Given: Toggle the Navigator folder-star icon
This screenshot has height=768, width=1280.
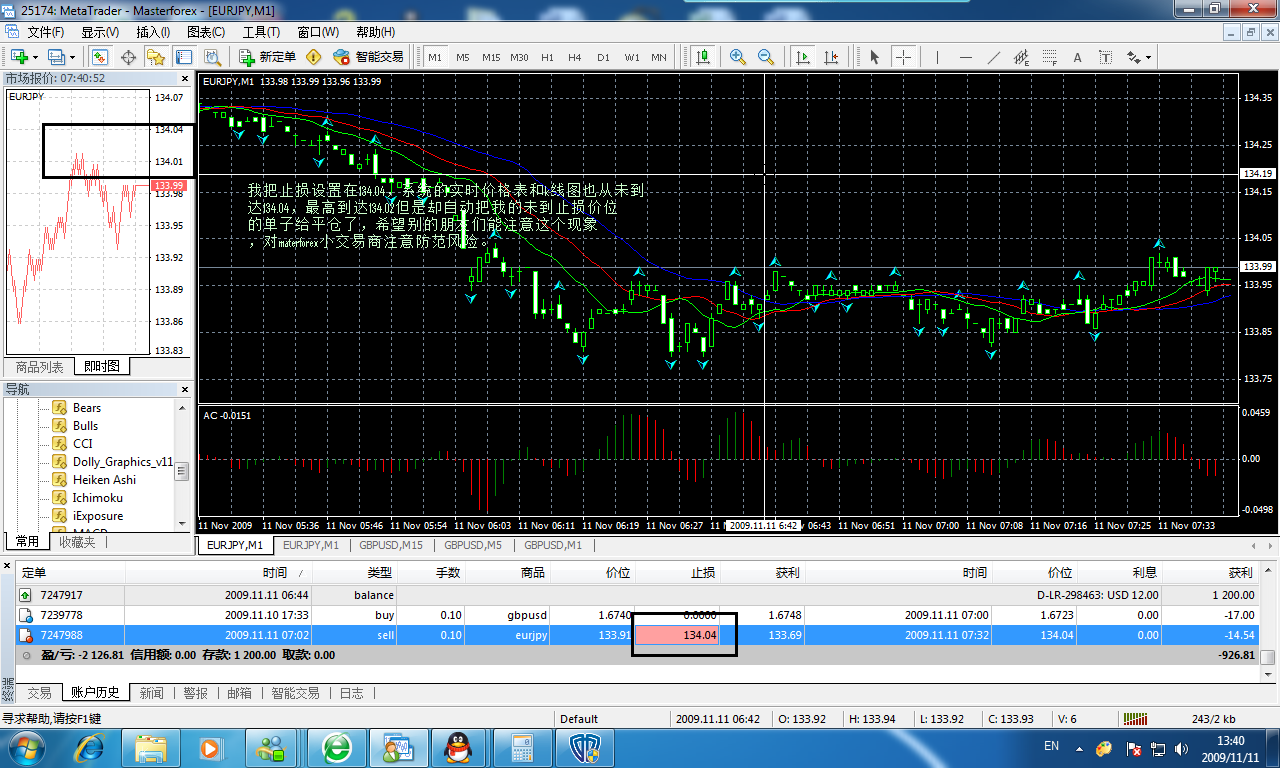Looking at the screenshot, I should [157, 57].
